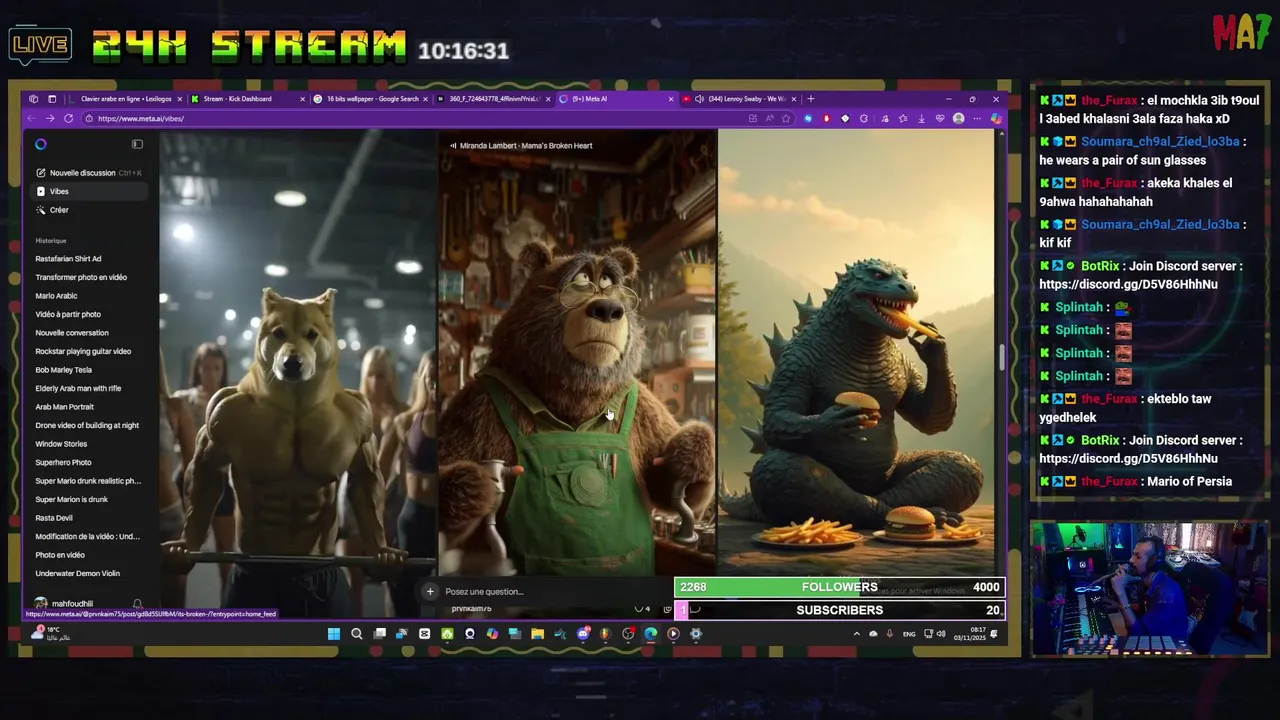Open Windows taskbar search

356,634
